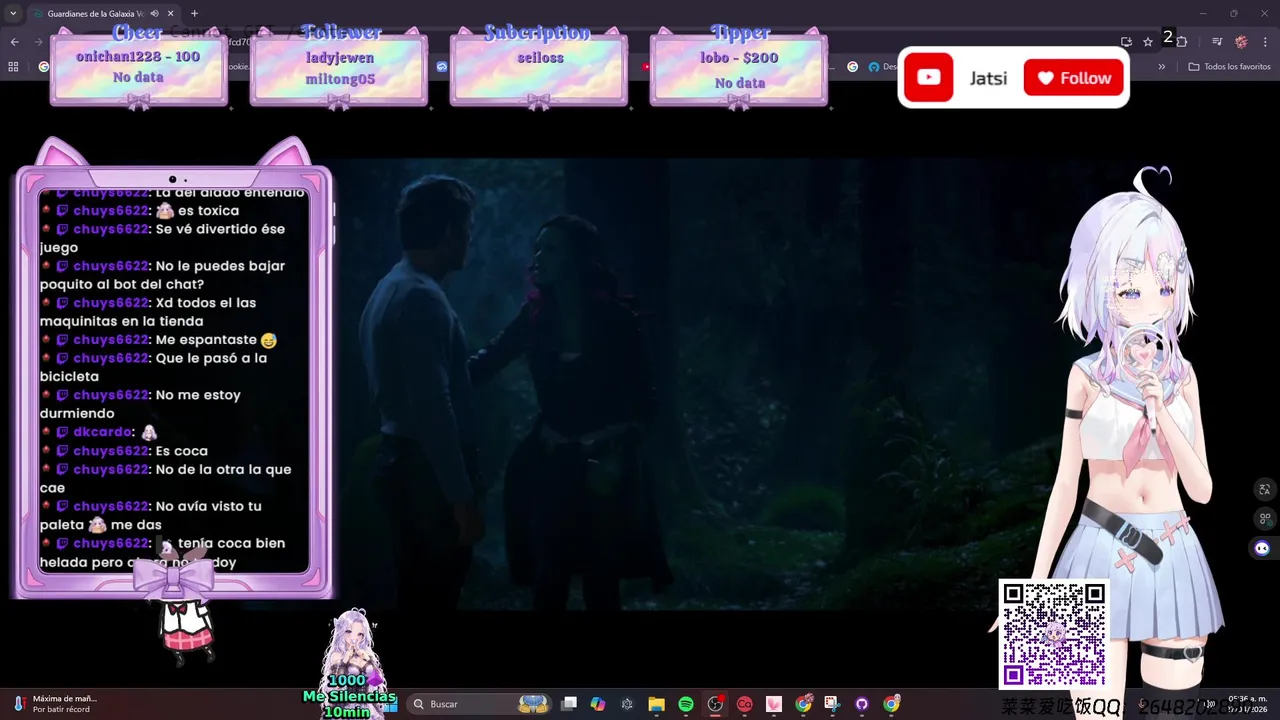Open the taskbar clock and date
This screenshot has height=720, width=1280.
(x=1248, y=704)
